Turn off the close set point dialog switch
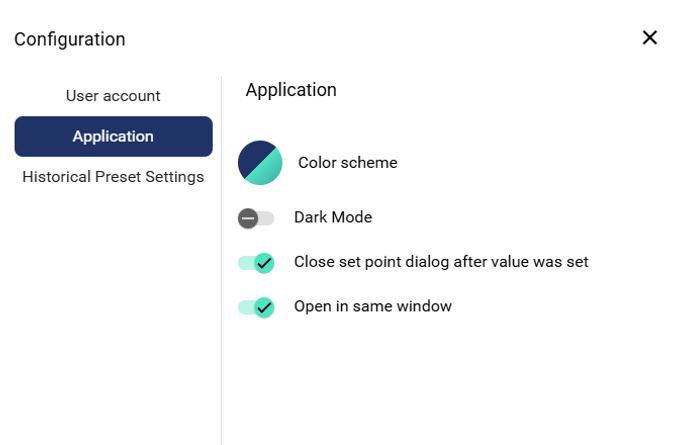The width and height of the screenshot is (682, 445). (256, 263)
